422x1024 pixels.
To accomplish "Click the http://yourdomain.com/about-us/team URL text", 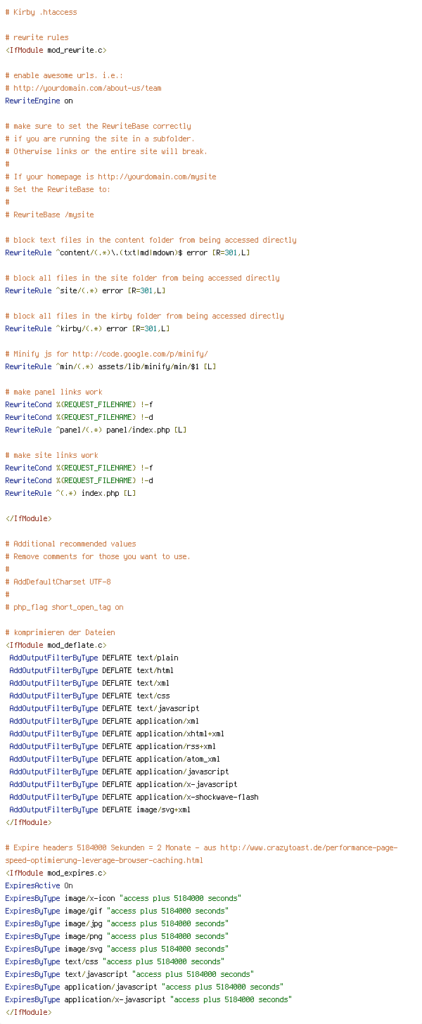I will (87, 88).
